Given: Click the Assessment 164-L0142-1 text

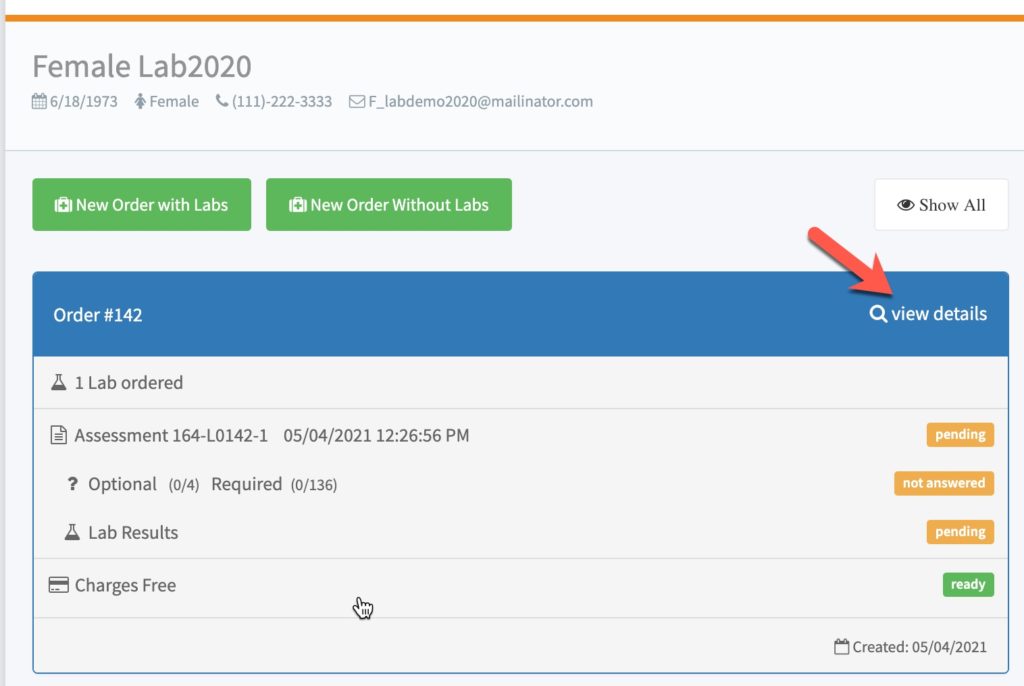Looking at the screenshot, I should coord(171,436).
